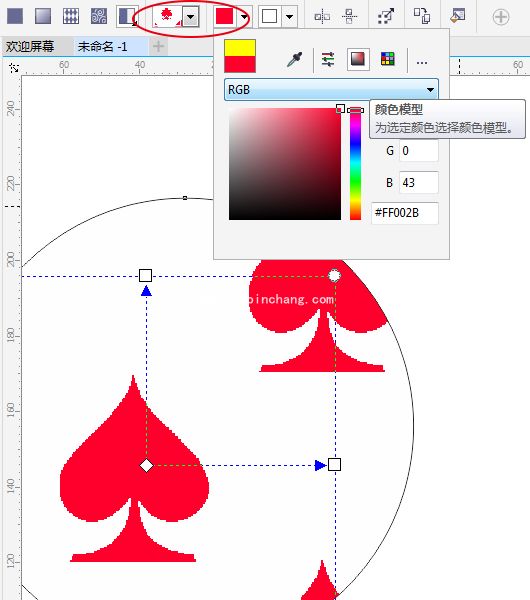This screenshot has width=530, height=600.
Task: Click the upper square handle above the blue arrow
Action: pos(145,276)
